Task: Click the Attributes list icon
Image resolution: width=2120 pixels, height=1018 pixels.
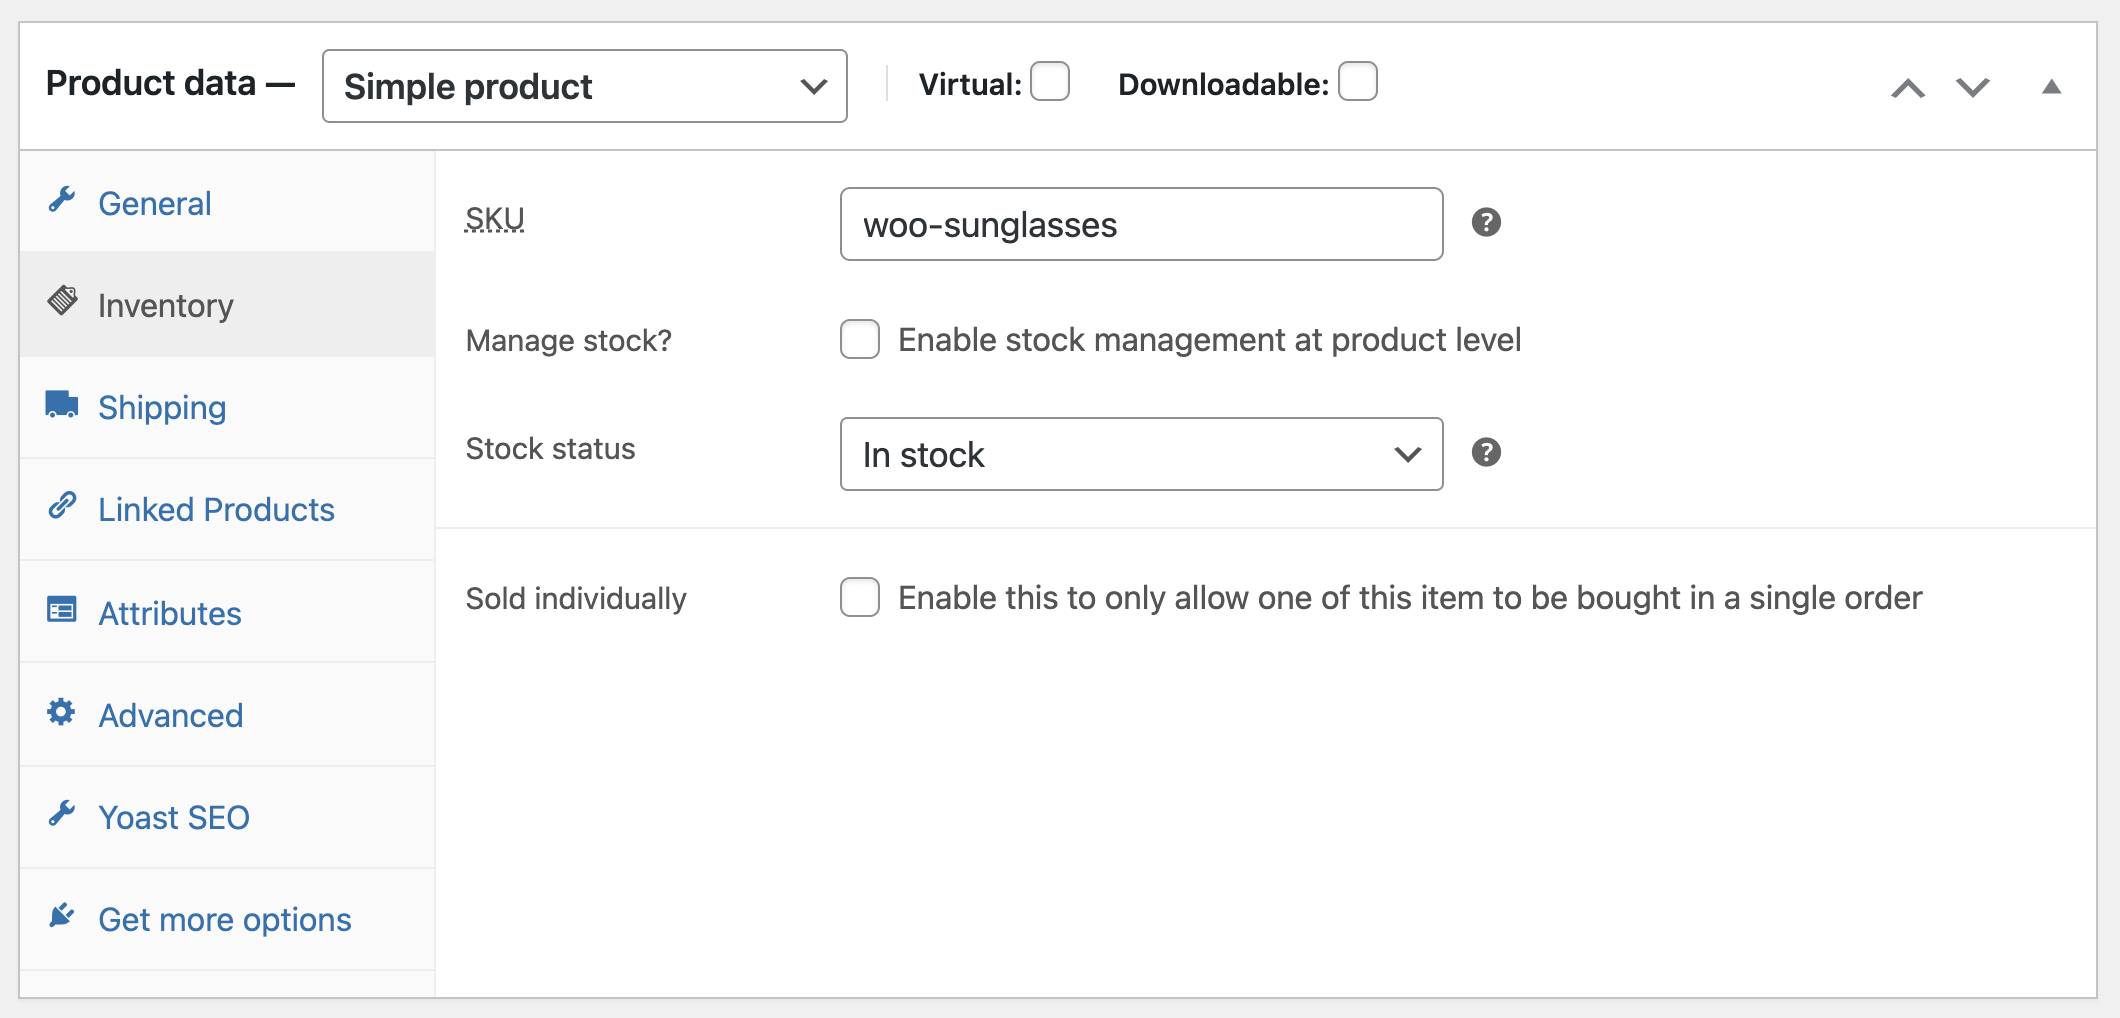Action: (x=62, y=609)
